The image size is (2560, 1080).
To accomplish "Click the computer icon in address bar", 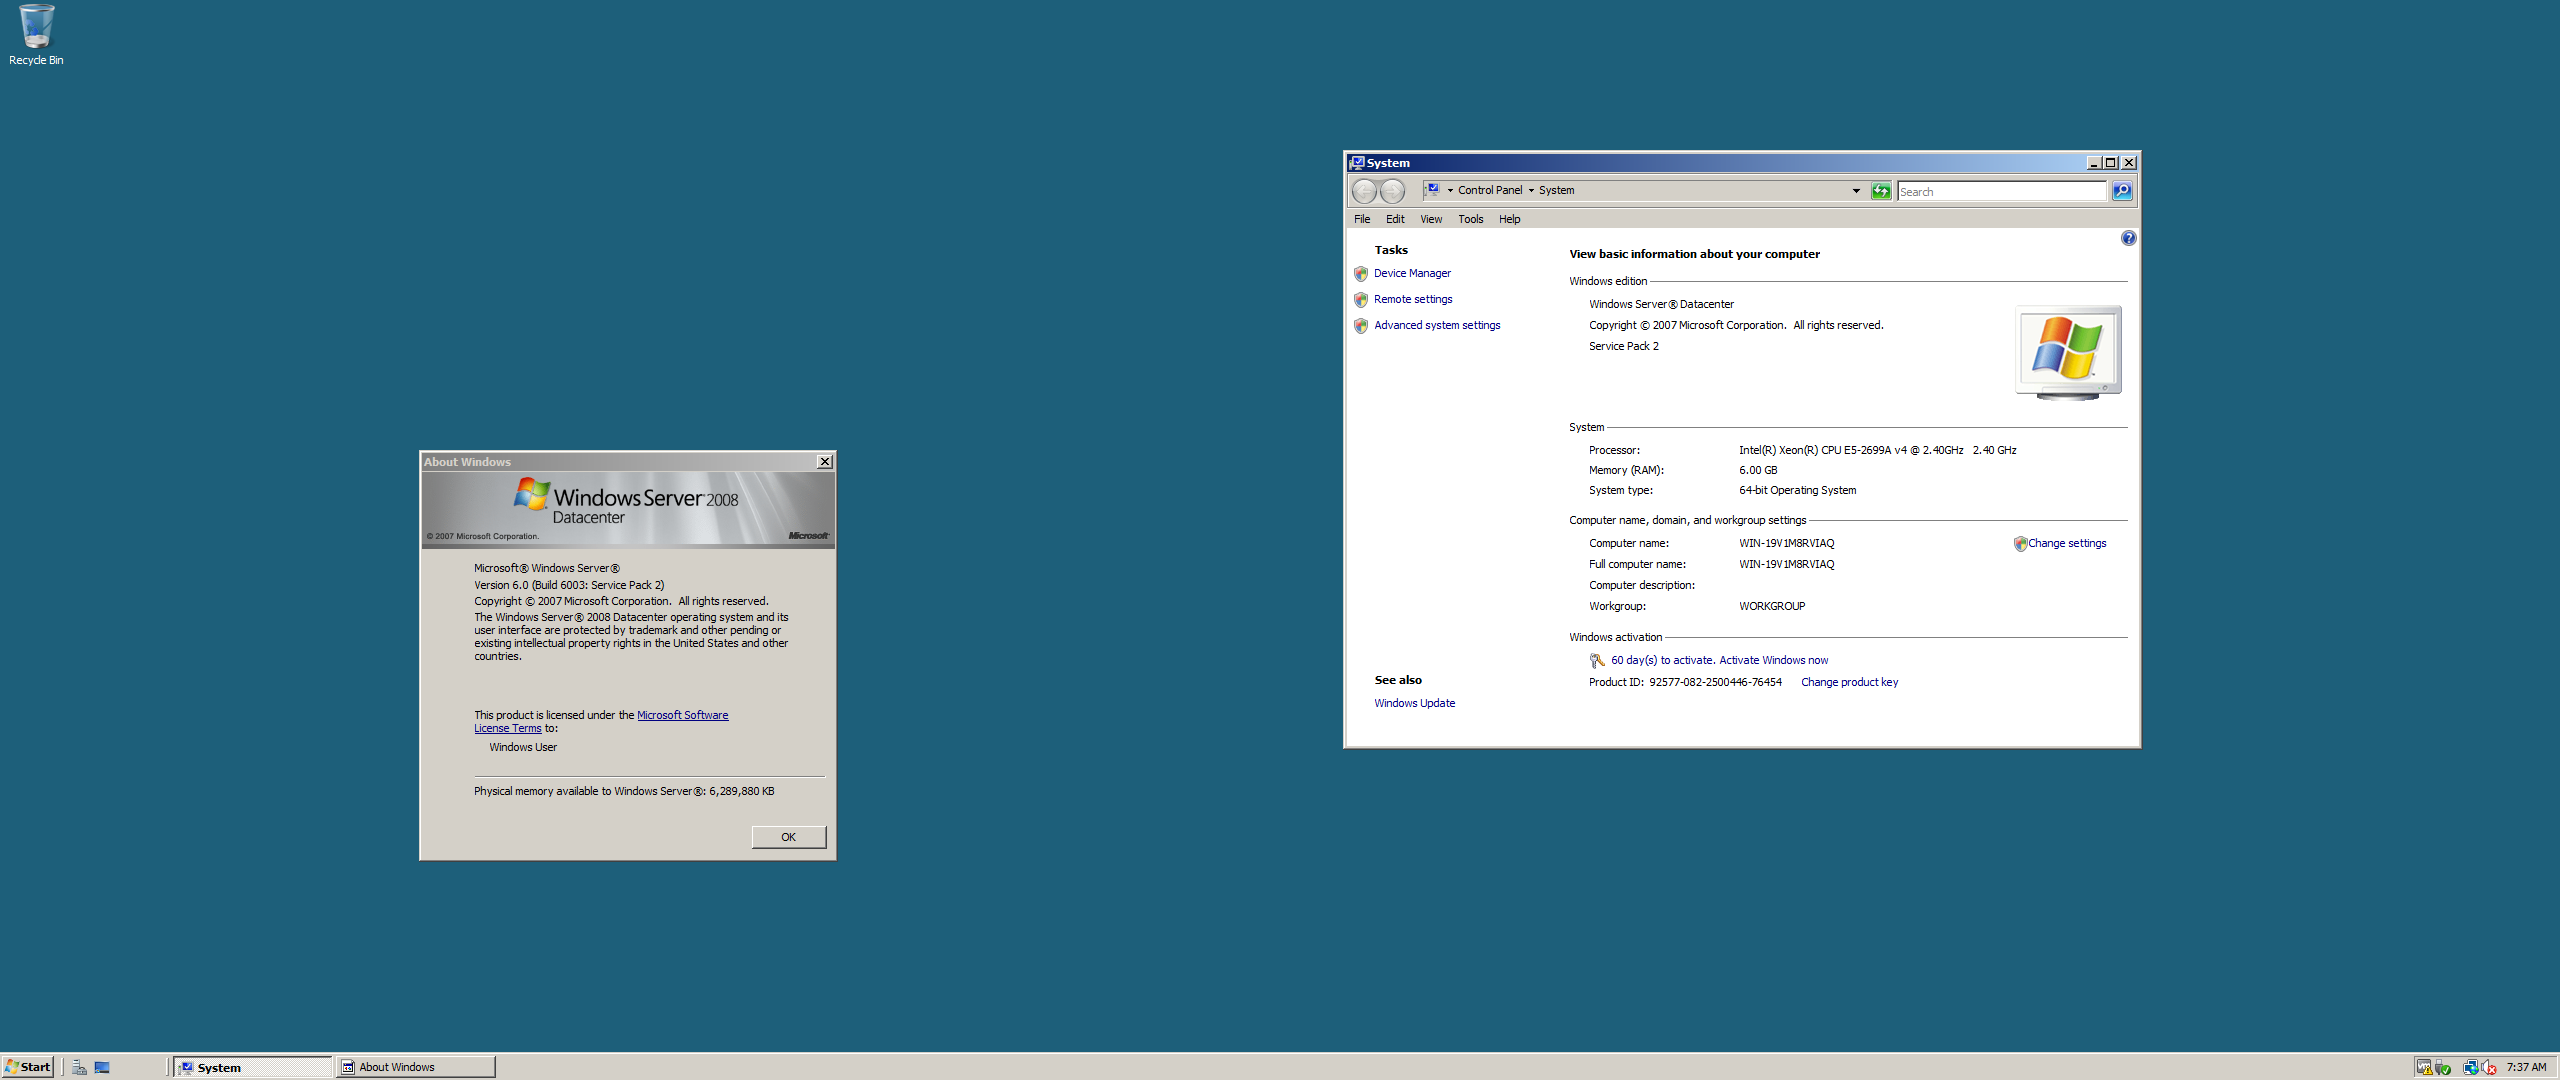I will 1432,190.
